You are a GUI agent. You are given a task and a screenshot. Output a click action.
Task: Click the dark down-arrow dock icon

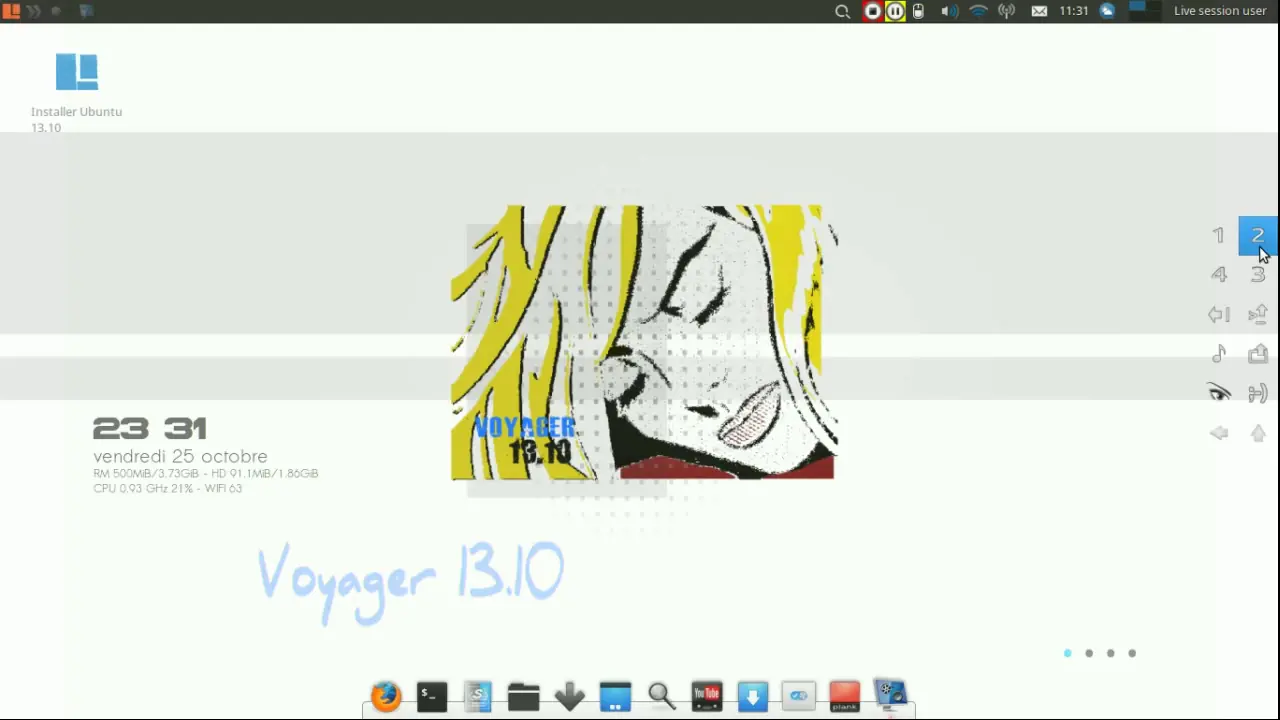[570, 696]
